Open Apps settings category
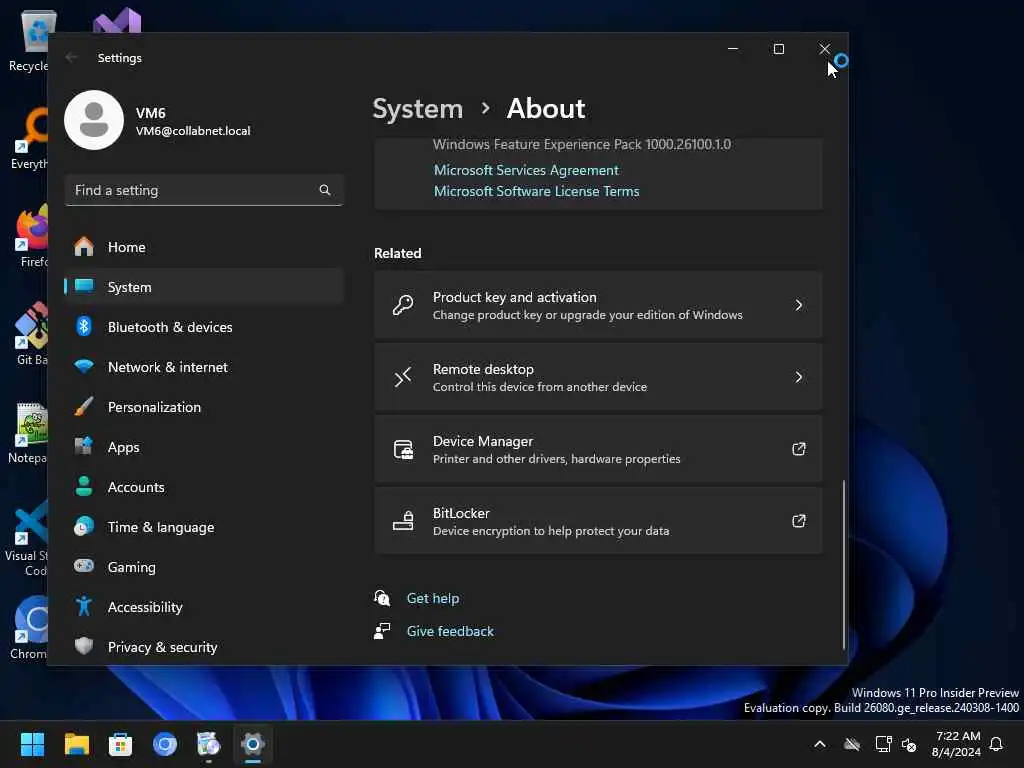Screen dimensions: 1024x768 click(x=204, y=447)
